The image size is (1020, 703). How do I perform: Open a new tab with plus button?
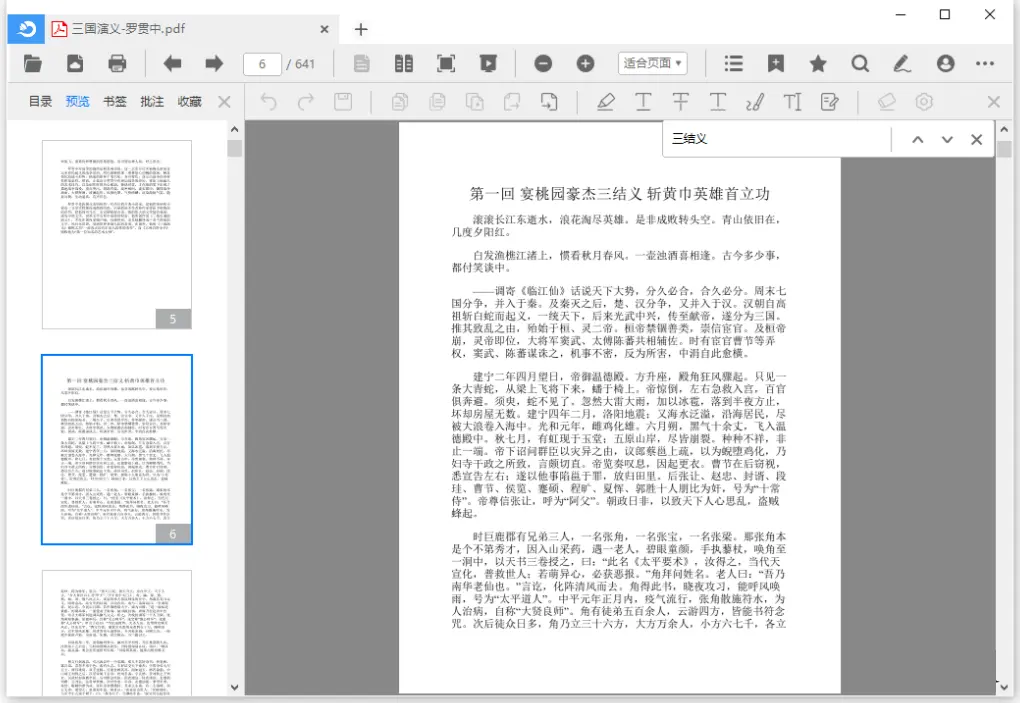[x=361, y=29]
